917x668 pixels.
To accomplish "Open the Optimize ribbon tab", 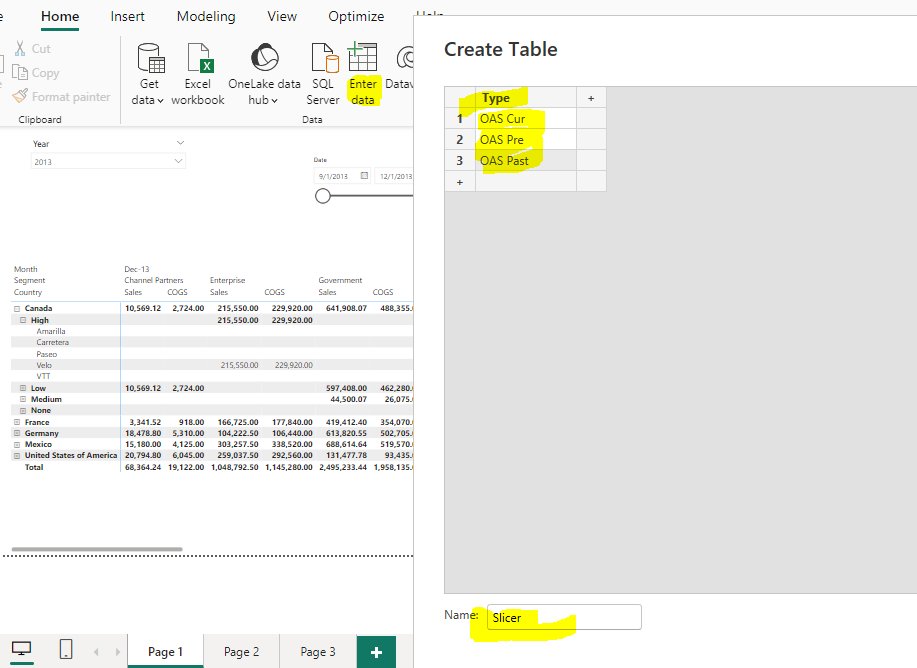I will [356, 16].
